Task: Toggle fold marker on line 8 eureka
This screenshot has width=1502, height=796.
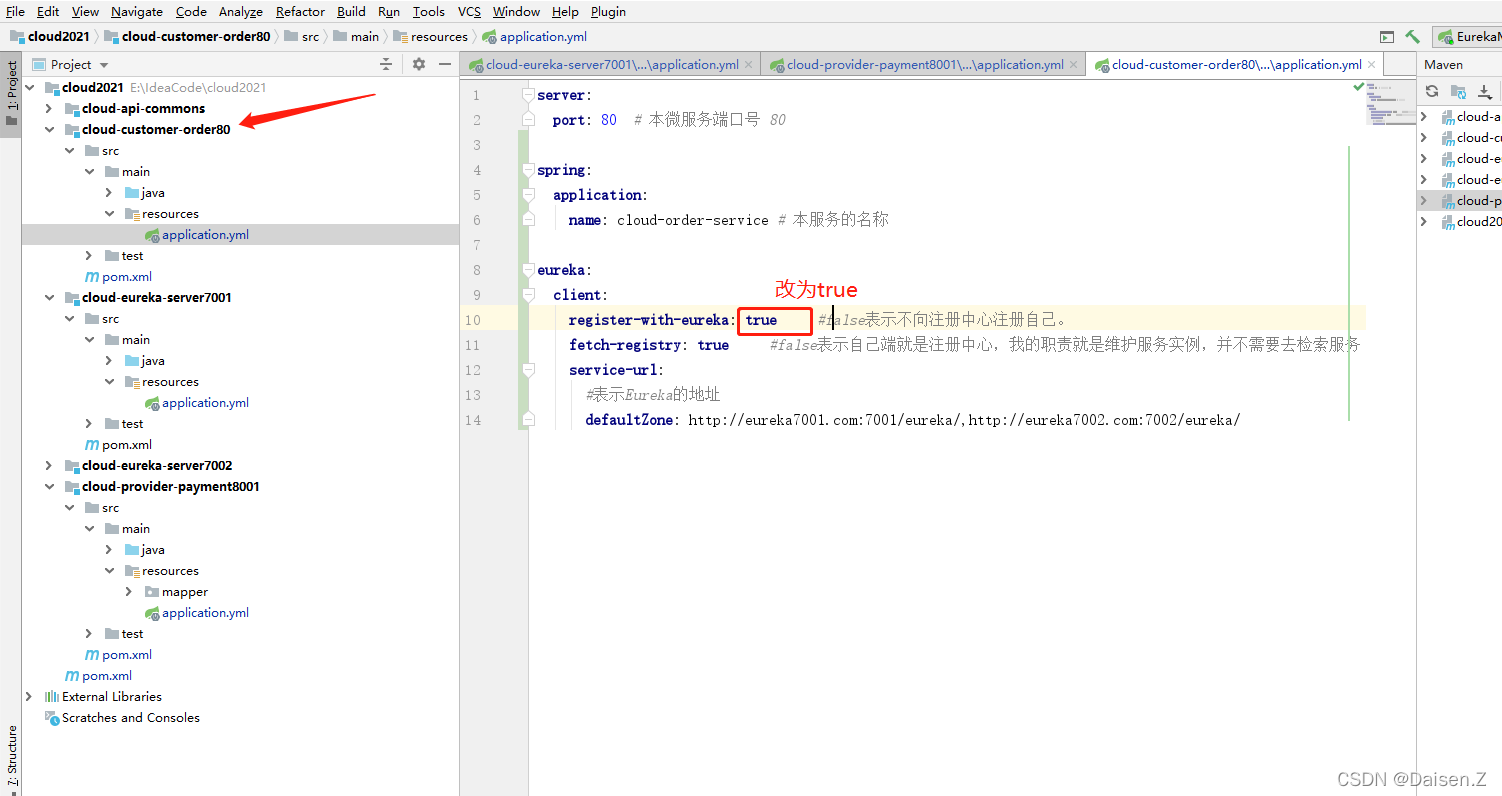Action: [528, 270]
